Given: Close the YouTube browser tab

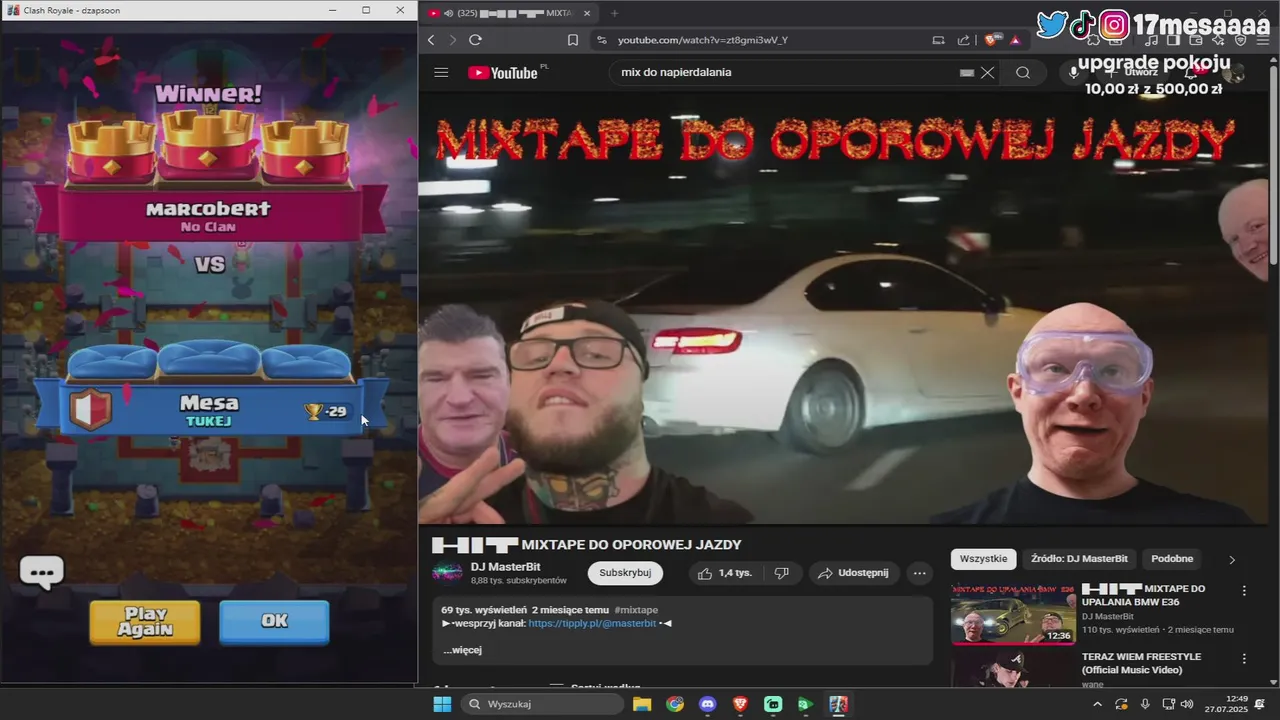Looking at the screenshot, I should point(587,13).
